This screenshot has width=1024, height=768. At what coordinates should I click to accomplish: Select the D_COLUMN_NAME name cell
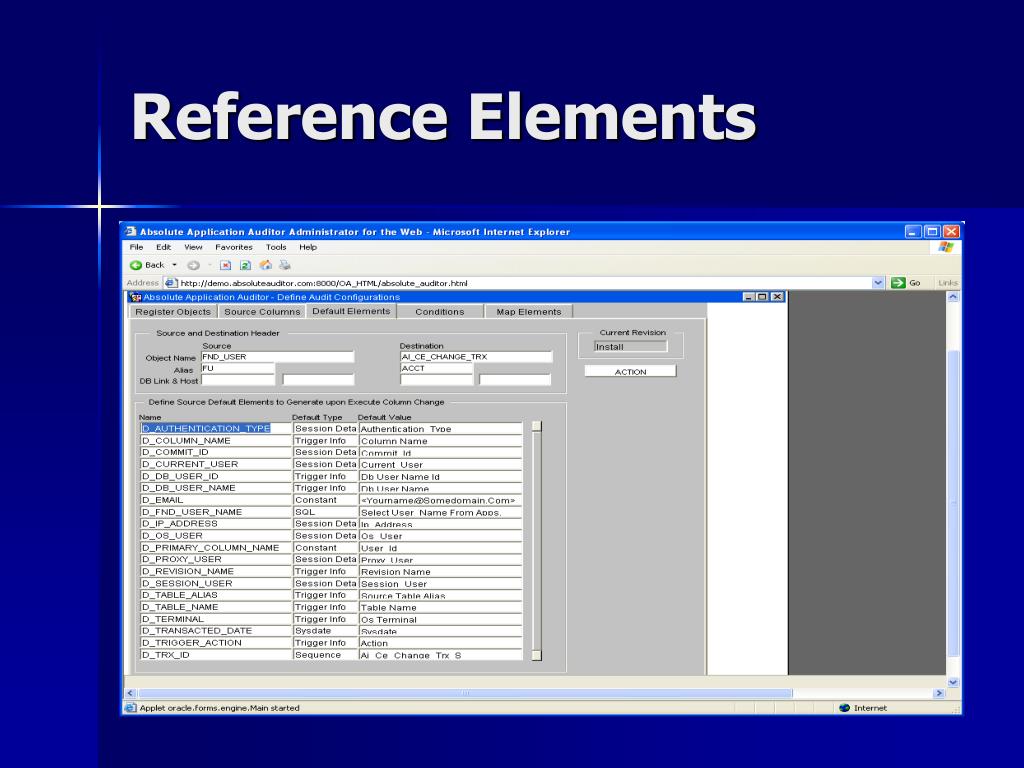tap(216, 441)
